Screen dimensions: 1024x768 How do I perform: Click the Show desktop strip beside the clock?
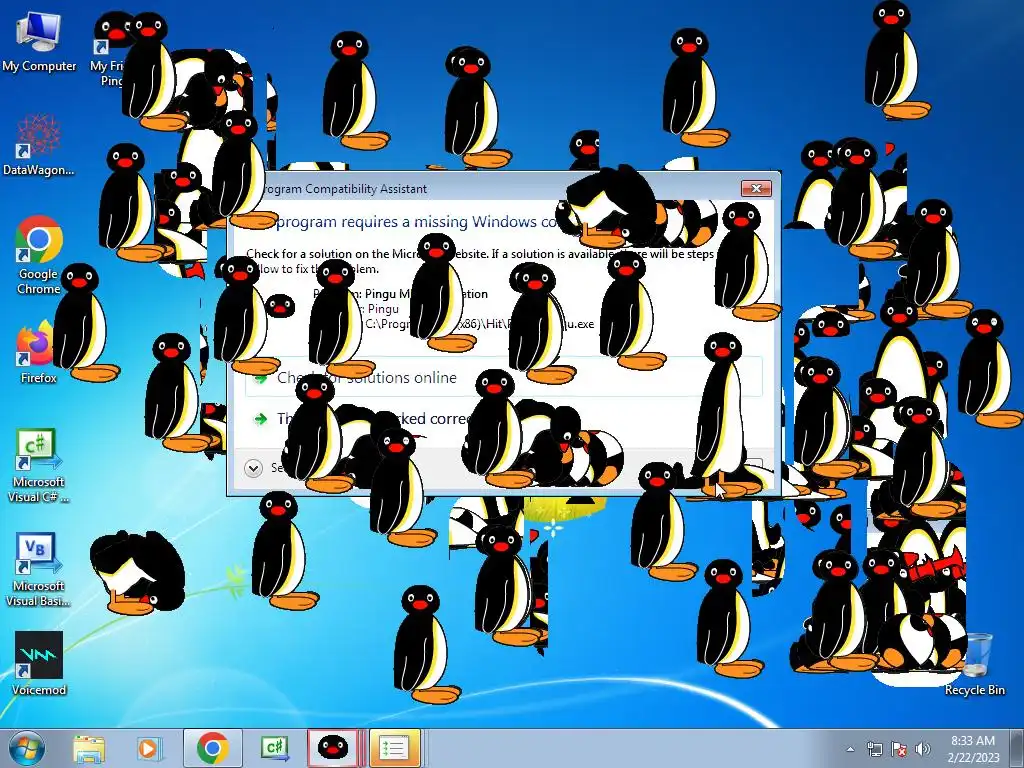pos(1019,748)
